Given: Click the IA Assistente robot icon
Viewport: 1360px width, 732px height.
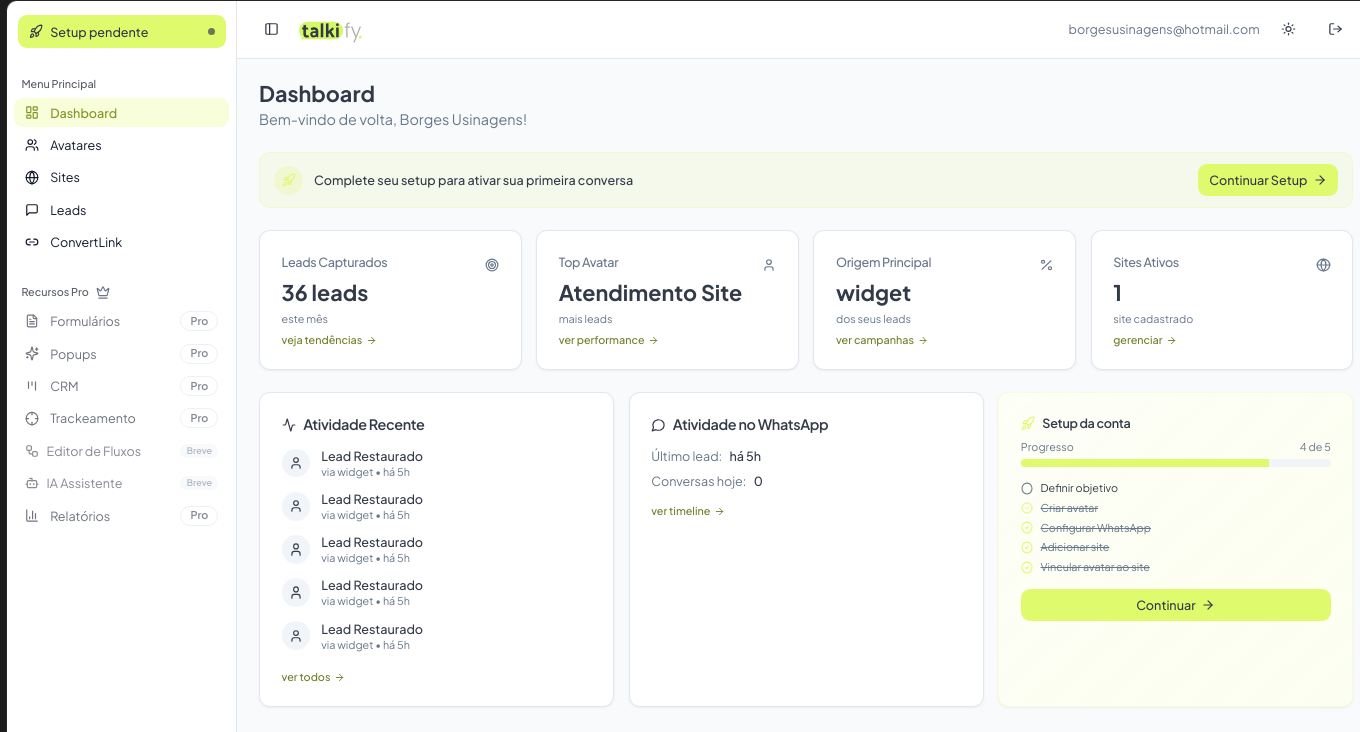Looking at the screenshot, I should pos(31,483).
